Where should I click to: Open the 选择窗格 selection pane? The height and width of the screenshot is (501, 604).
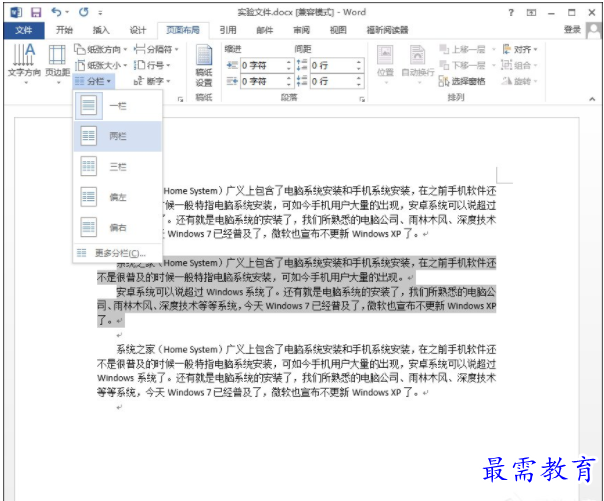pos(462,81)
